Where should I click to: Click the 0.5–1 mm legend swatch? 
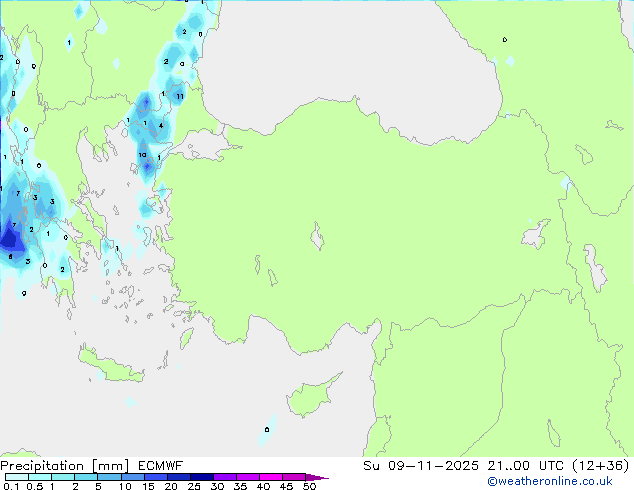(40, 477)
